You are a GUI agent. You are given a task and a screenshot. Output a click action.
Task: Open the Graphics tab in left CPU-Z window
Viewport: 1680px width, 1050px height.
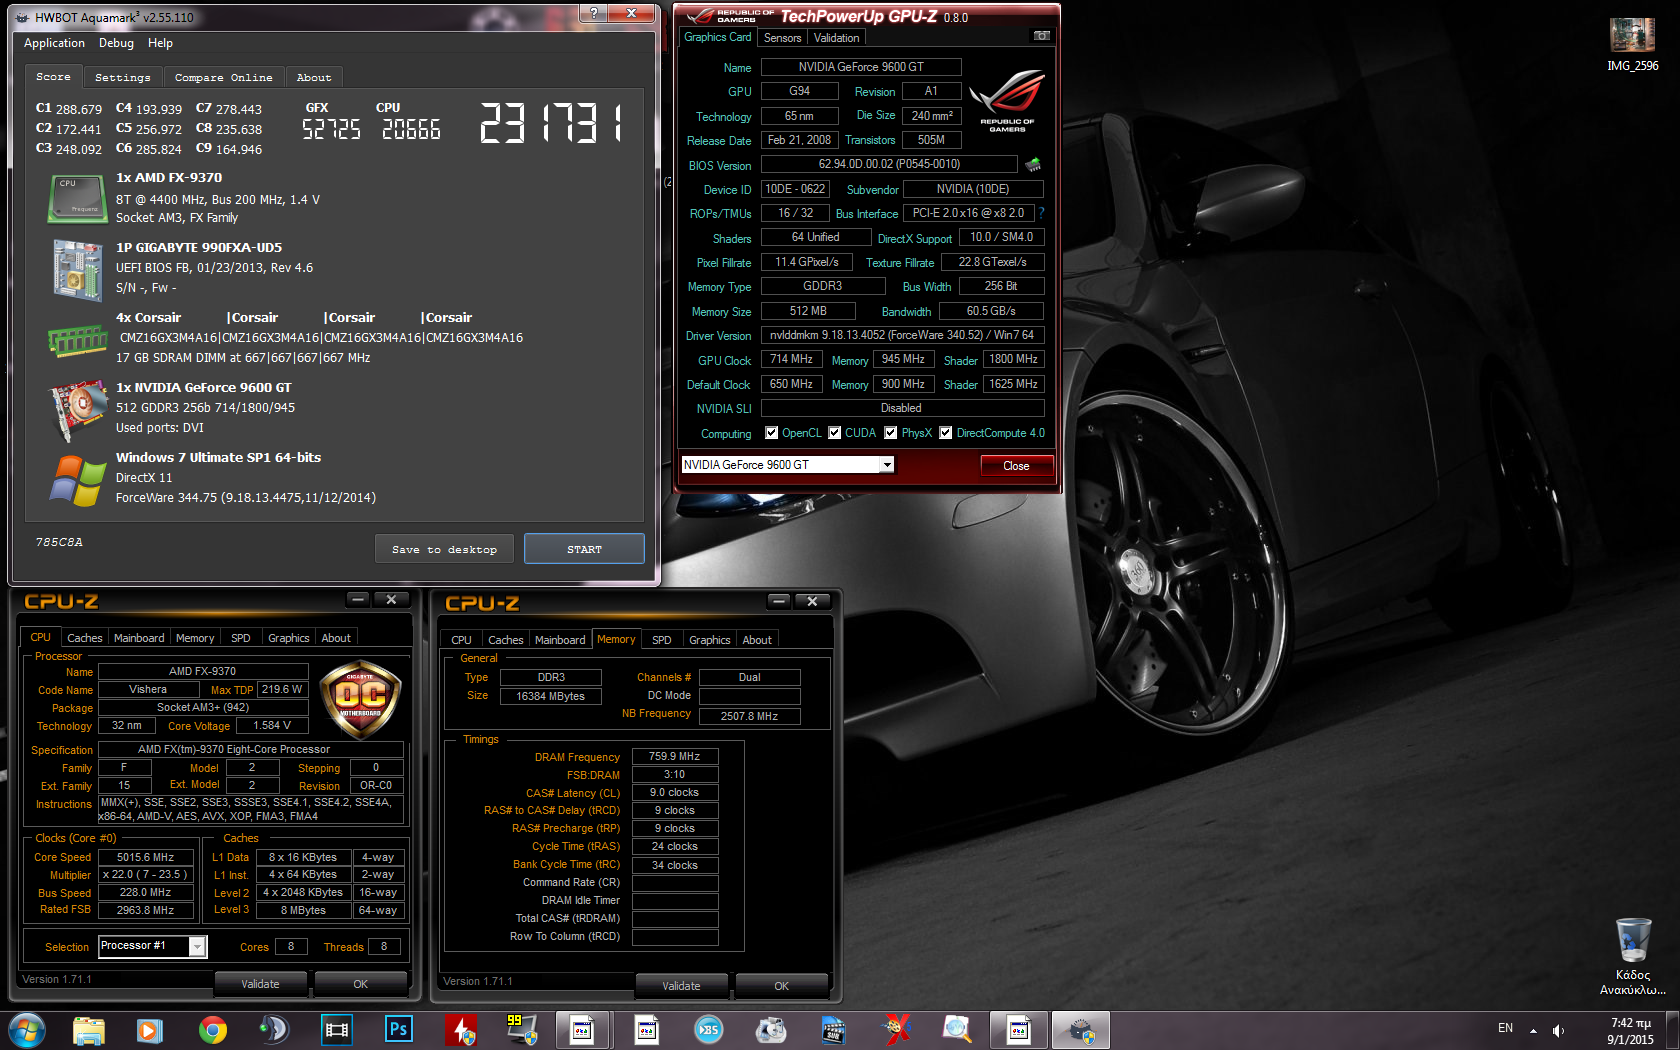click(288, 638)
